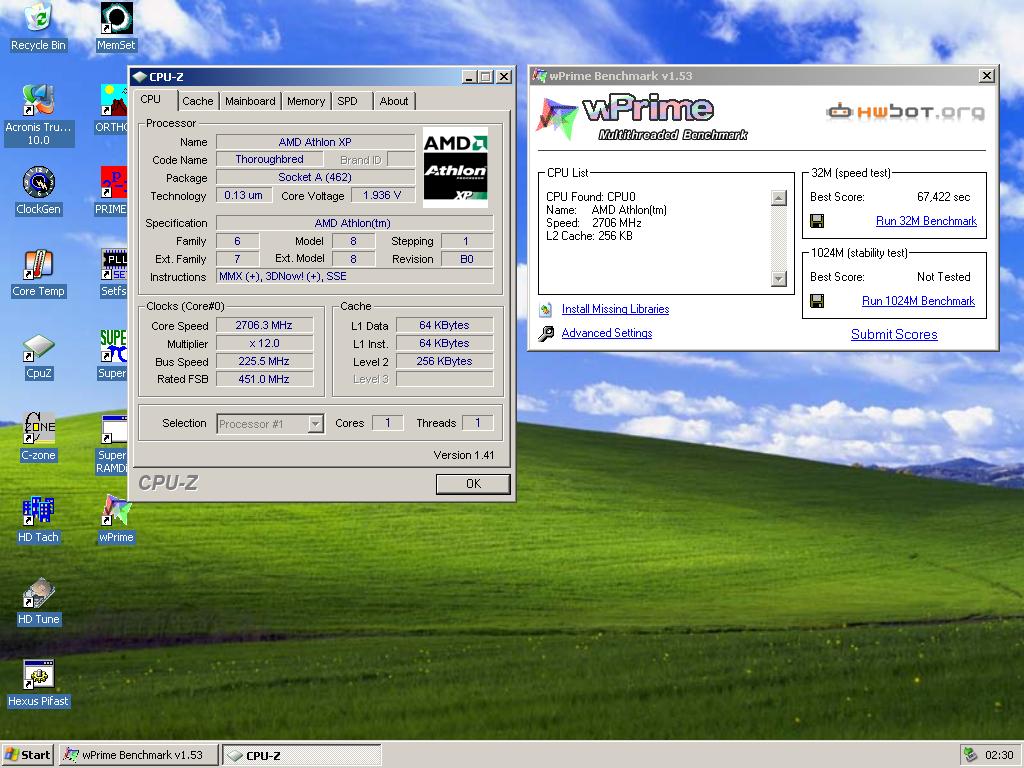This screenshot has height=768, width=1024.
Task: Select the Super RAMDisk desktop icon
Action: tap(112, 444)
